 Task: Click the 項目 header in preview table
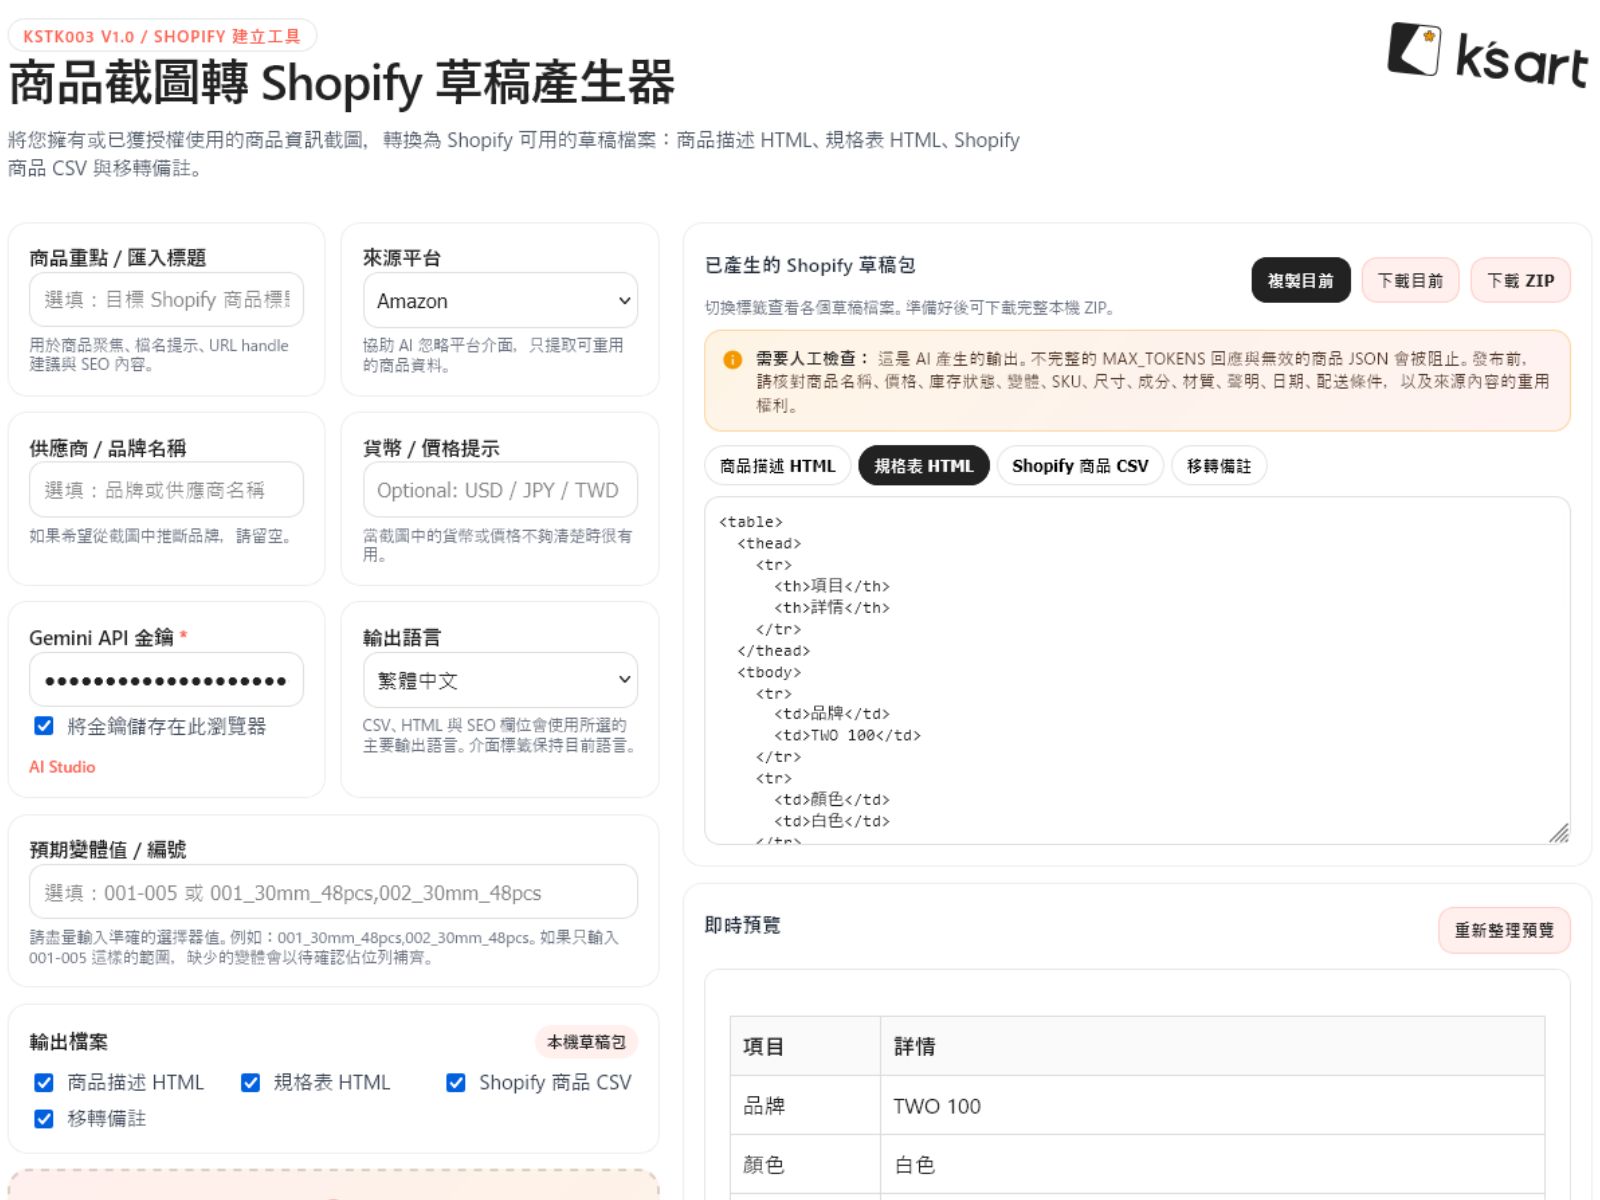(805, 1046)
